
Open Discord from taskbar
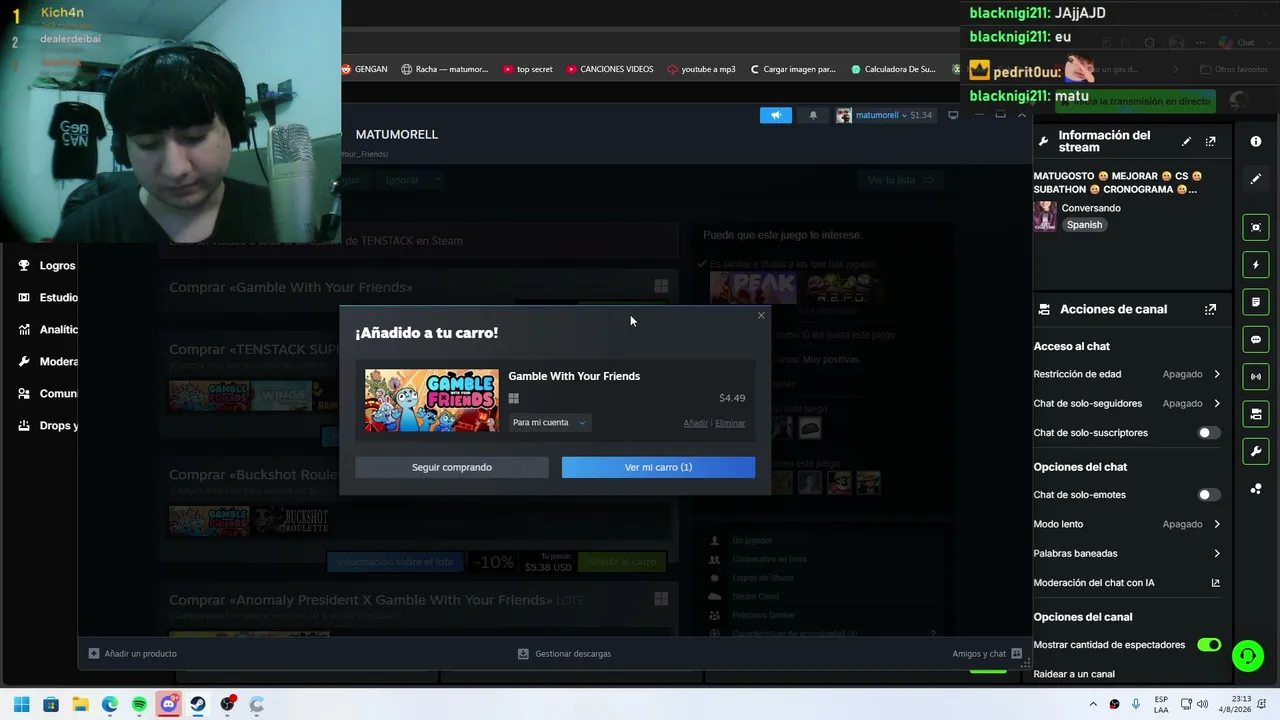(169, 704)
